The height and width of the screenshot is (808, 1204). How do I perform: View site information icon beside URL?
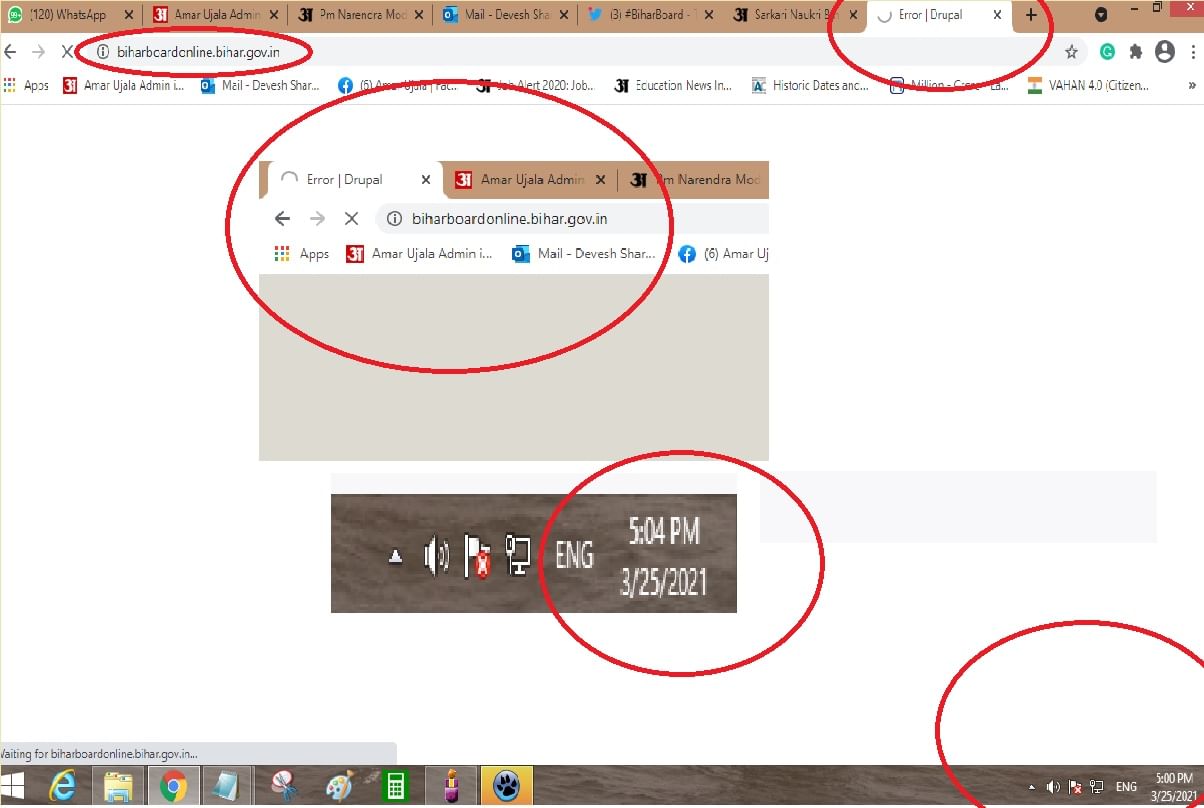tap(102, 52)
